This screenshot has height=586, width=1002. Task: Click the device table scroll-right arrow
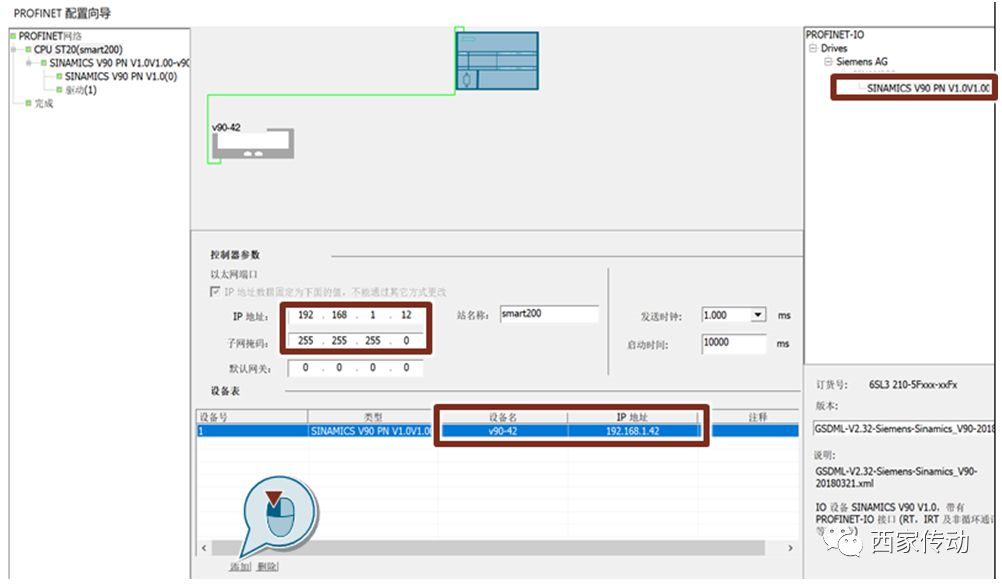click(x=790, y=548)
